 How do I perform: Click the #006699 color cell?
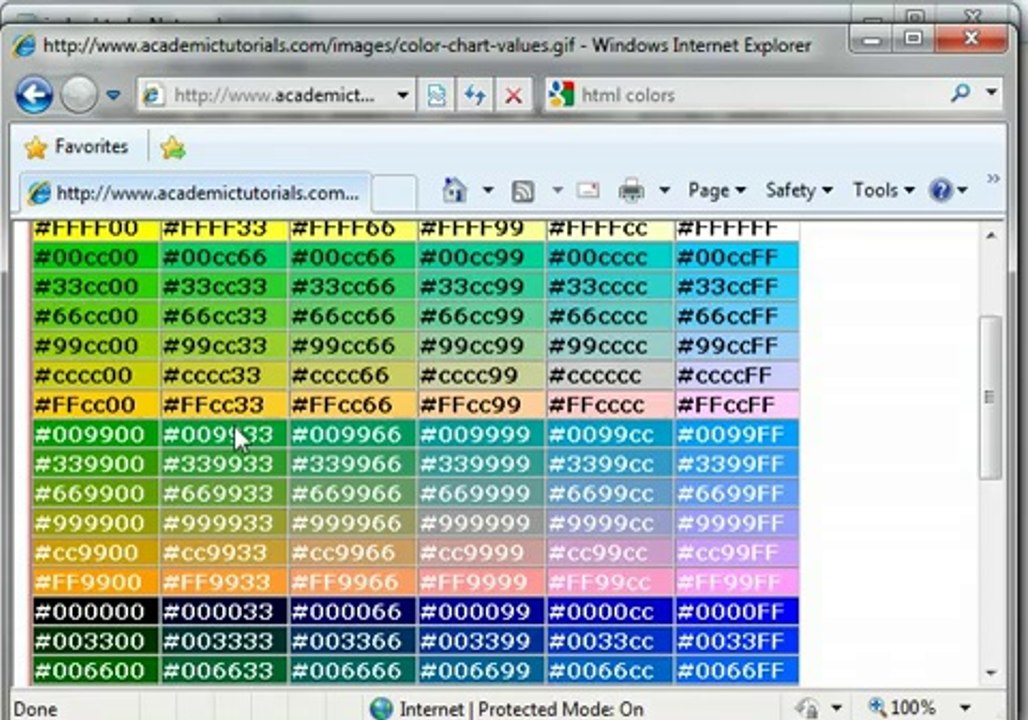[481, 670]
